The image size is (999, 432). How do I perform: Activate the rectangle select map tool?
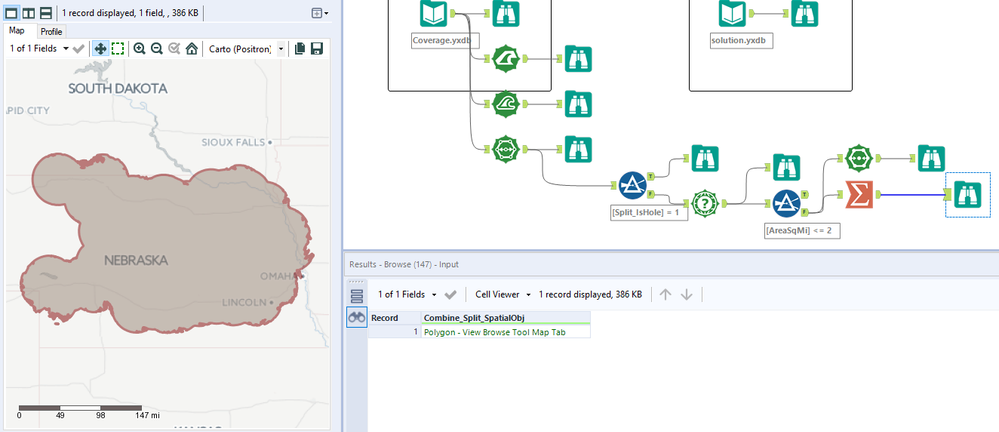tap(118, 48)
